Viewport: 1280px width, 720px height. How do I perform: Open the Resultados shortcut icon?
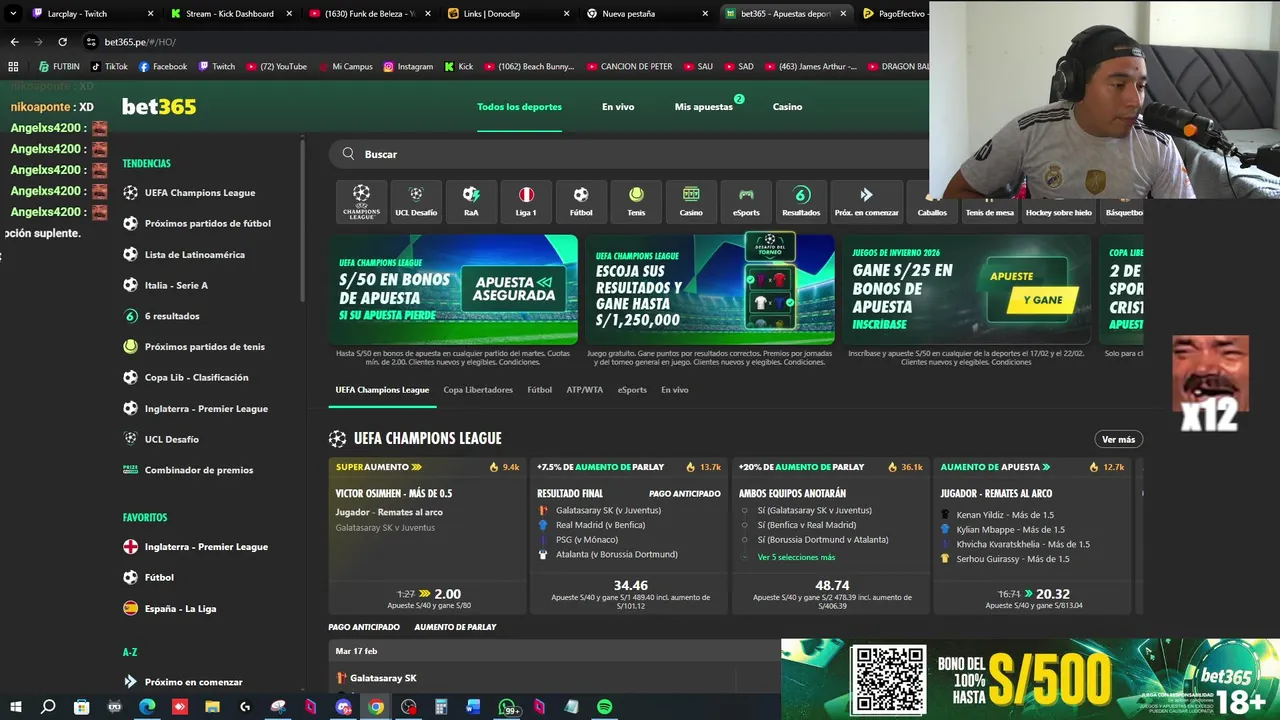[801, 201]
